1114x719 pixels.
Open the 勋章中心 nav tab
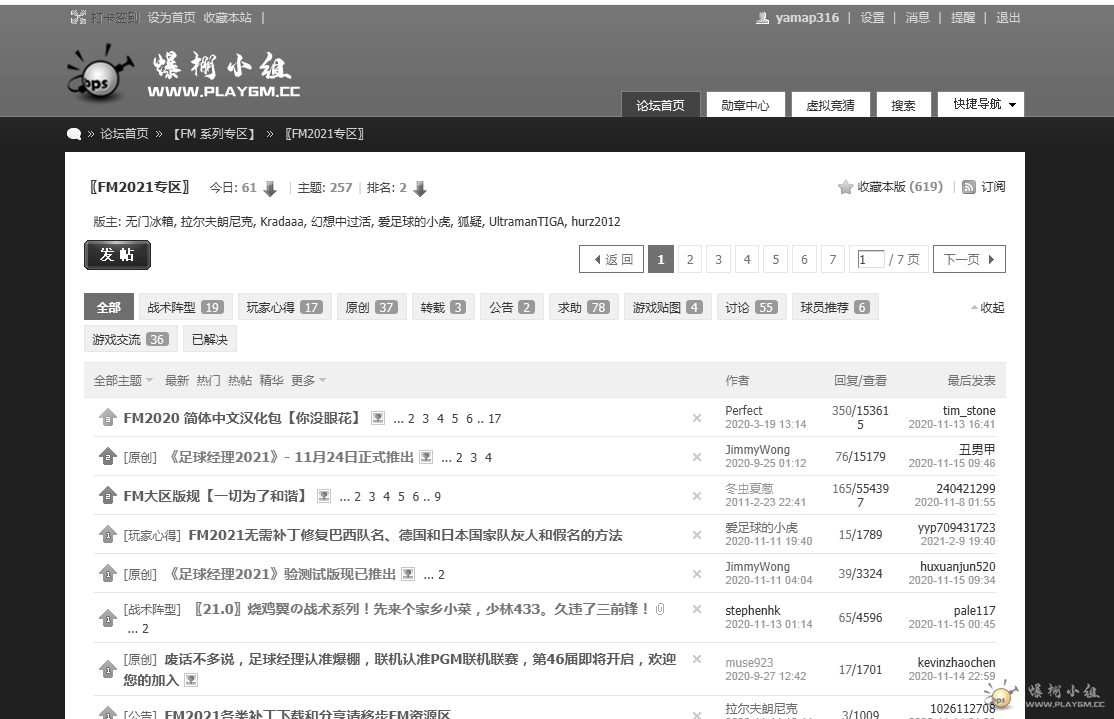[x=745, y=104]
